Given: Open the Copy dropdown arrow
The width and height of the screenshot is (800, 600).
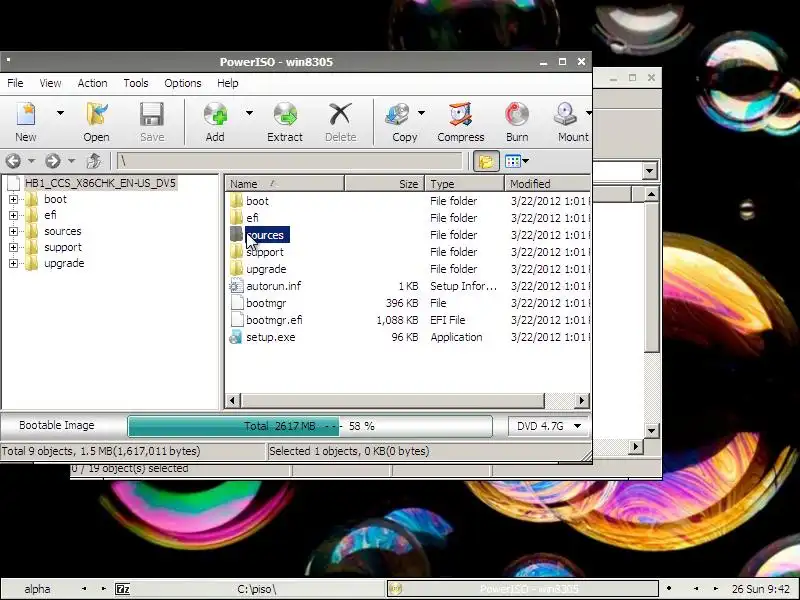Looking at the screenshot, I should tap(421, 113).
